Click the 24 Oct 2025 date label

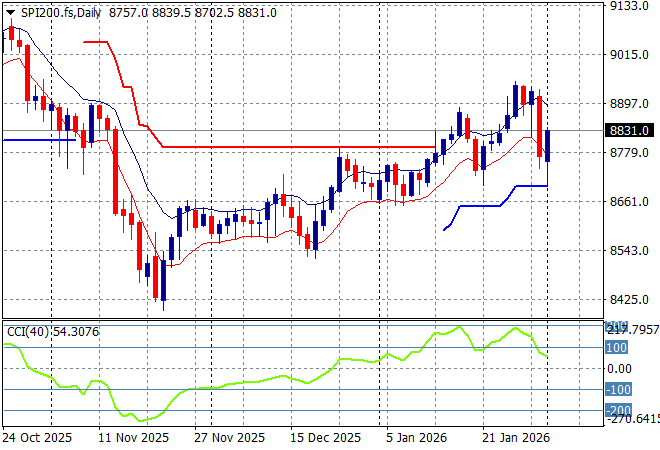tap(37, 438)
